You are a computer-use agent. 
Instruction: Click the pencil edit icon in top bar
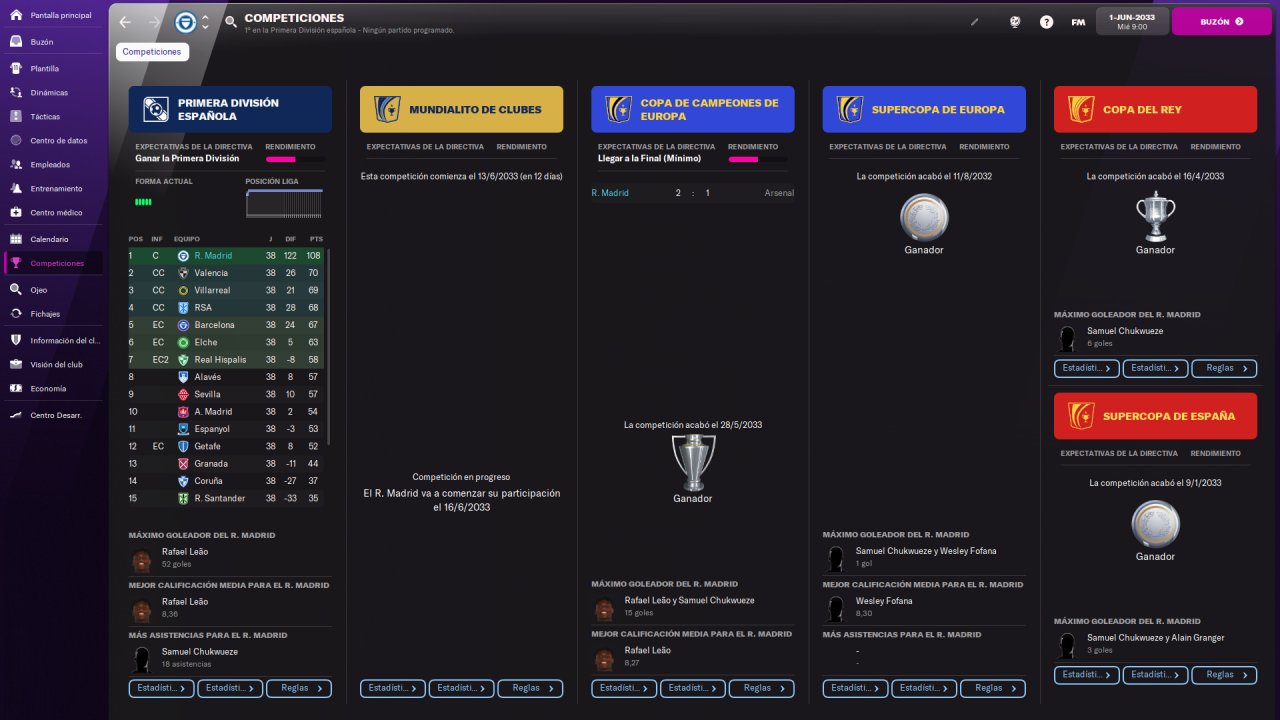[975, 21]
